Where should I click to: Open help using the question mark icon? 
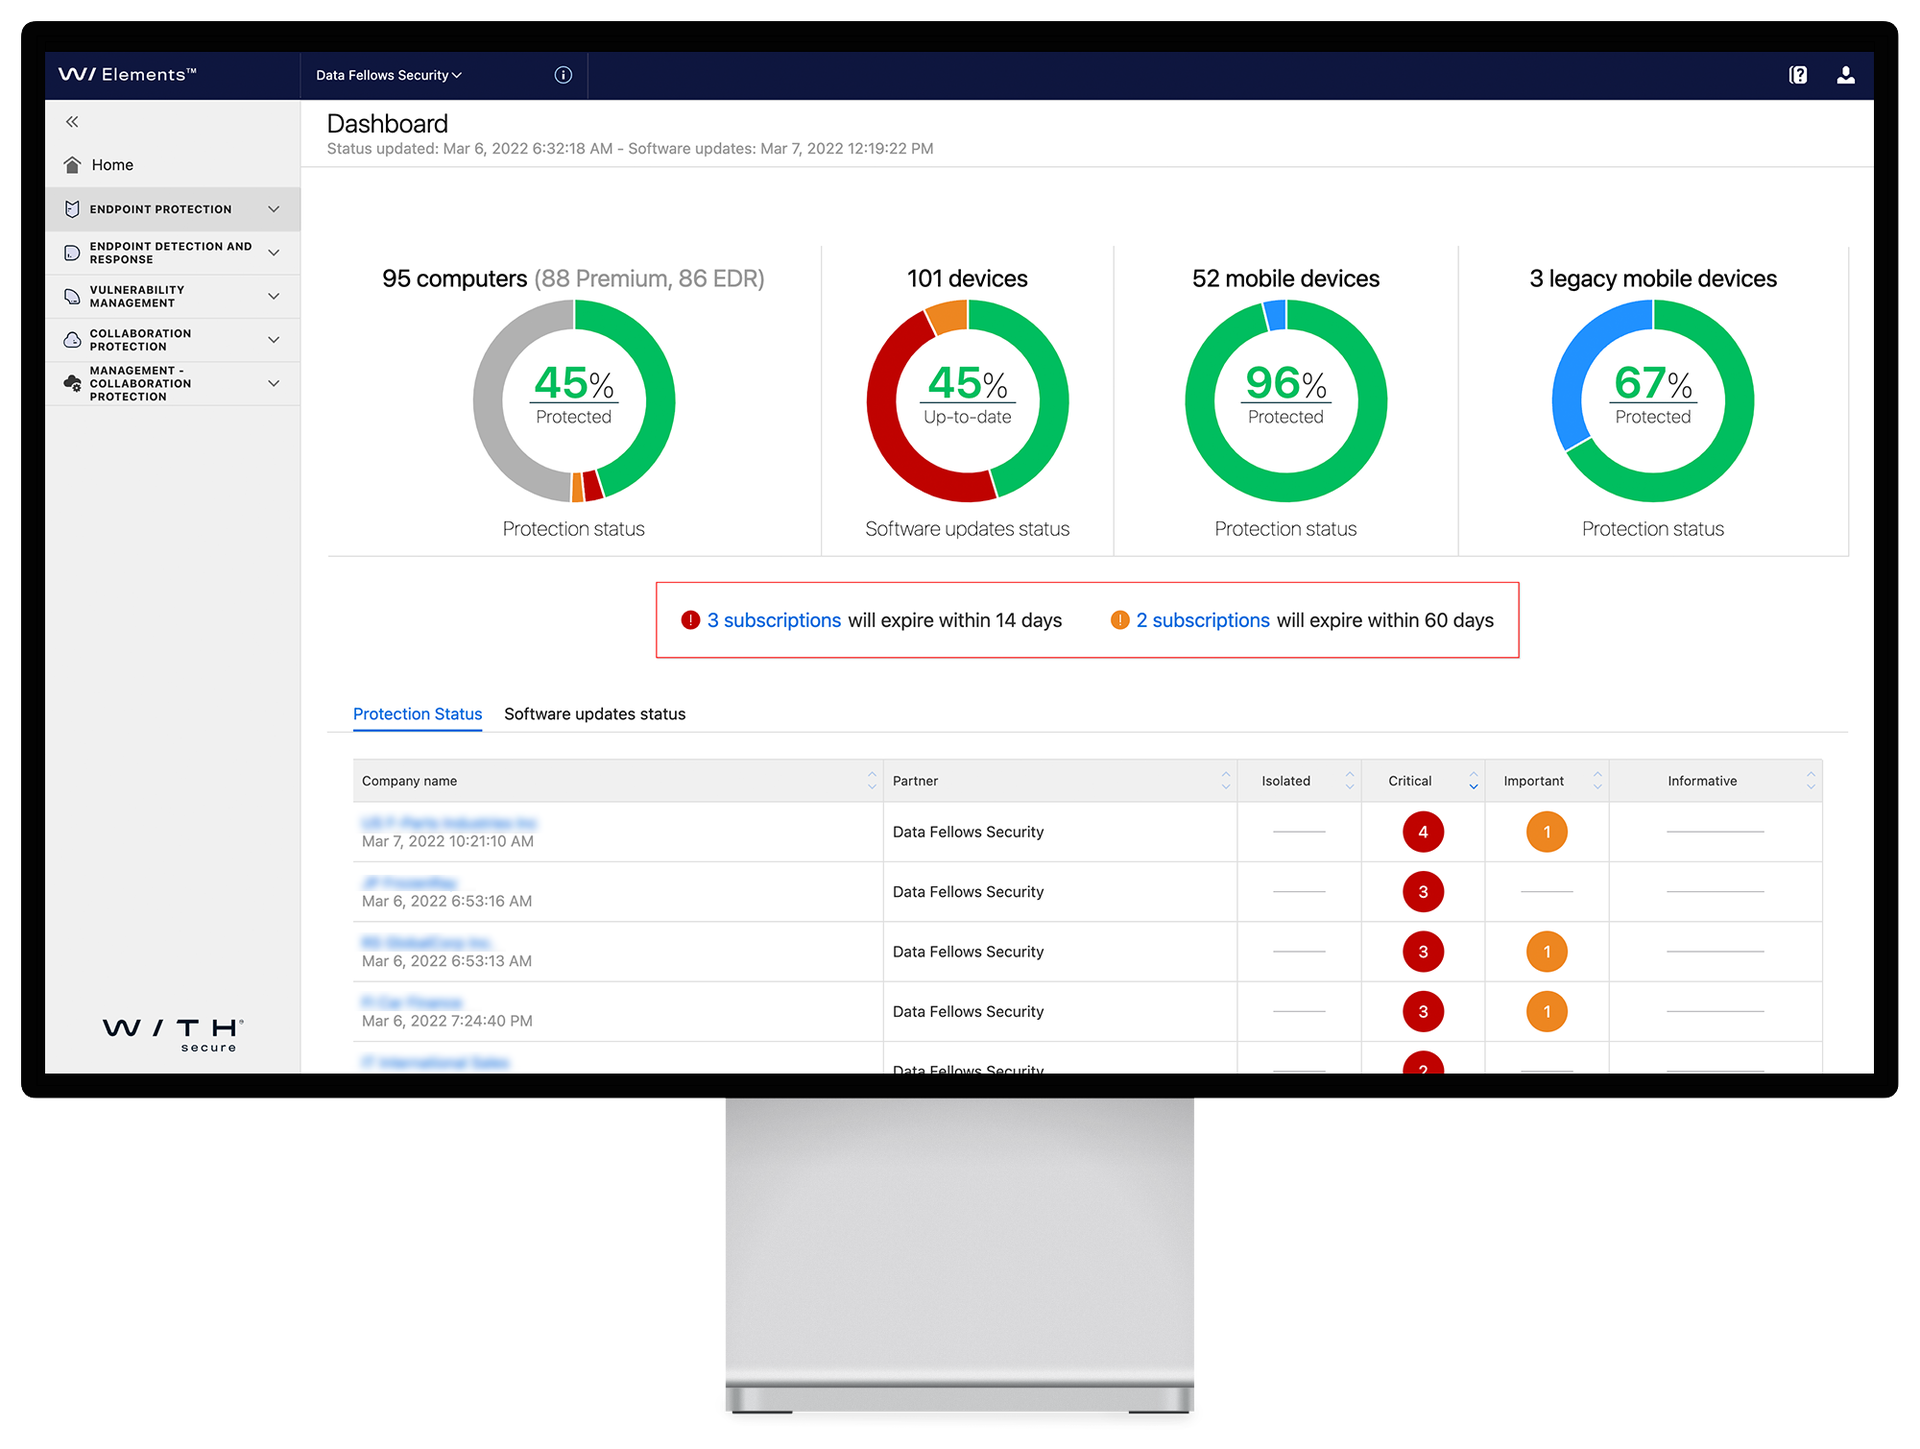pos(1797,75)
